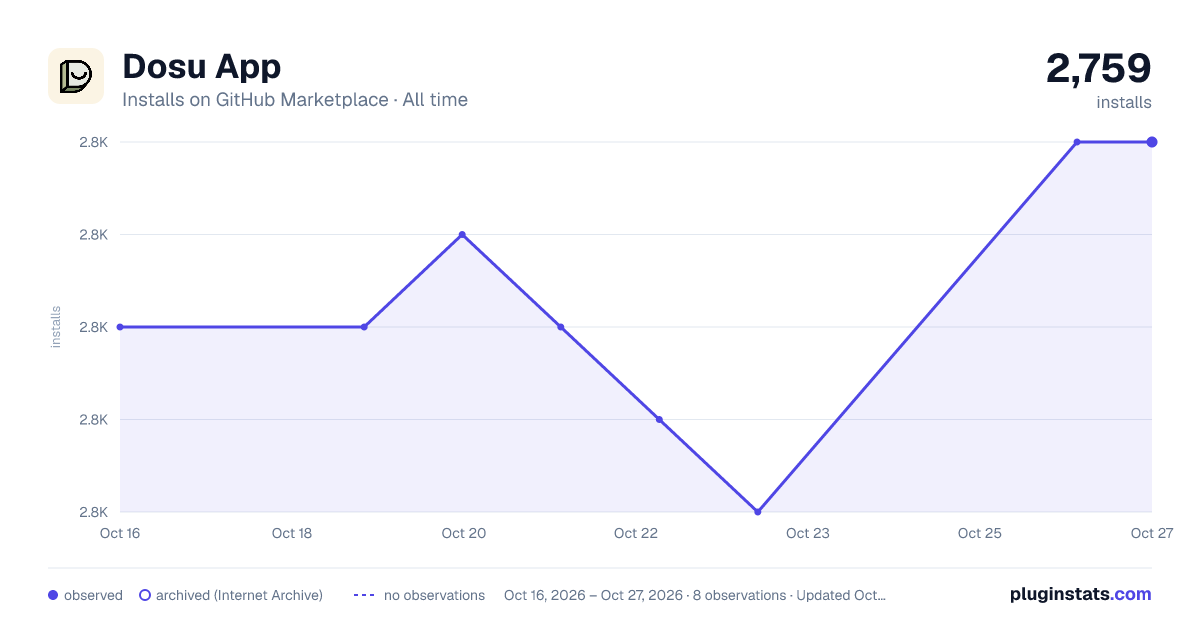The width and height of the screenshot is (1200, 630).
Task: Click the topmost 2.8K y-axis label
Action: 94,142
